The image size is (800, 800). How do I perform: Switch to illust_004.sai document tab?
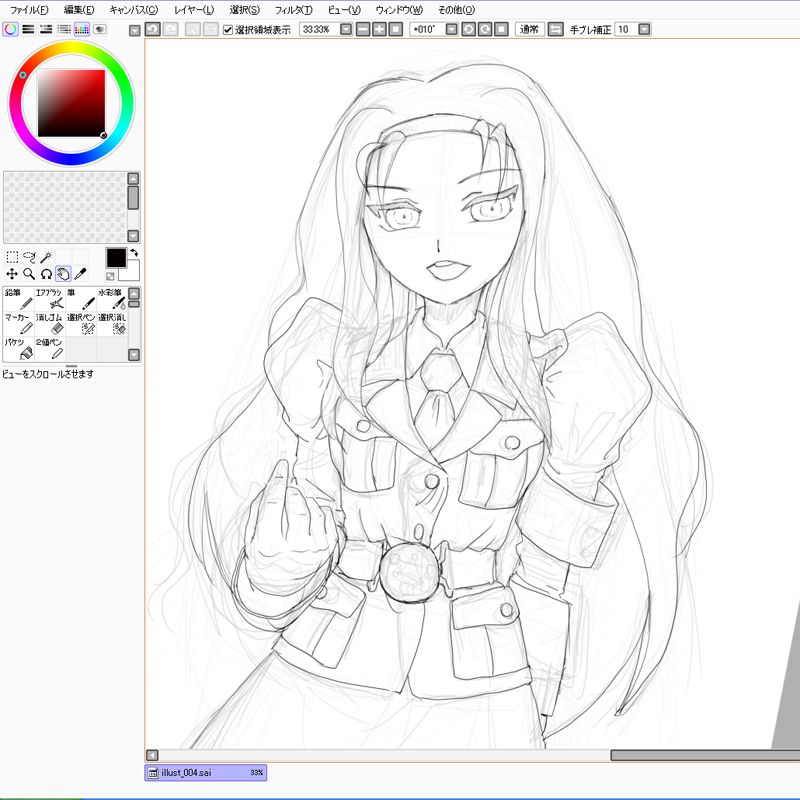[206, 772]
